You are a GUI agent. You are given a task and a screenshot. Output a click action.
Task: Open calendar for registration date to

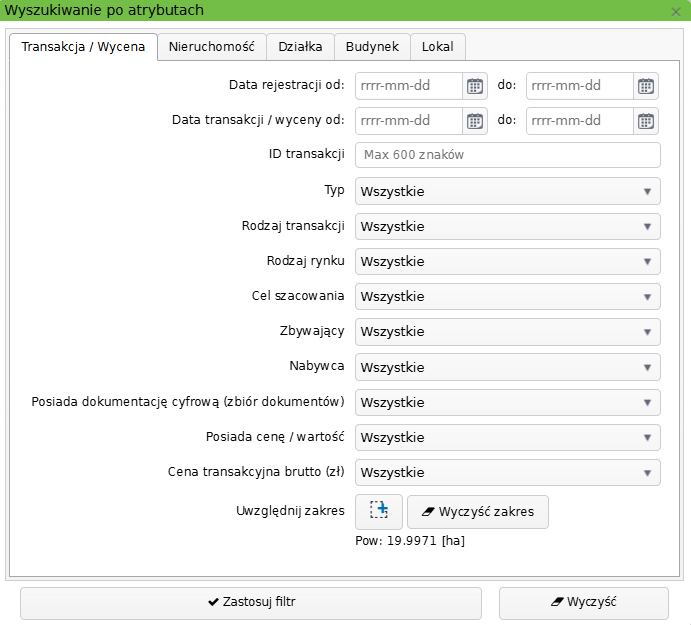click(647, 86)
